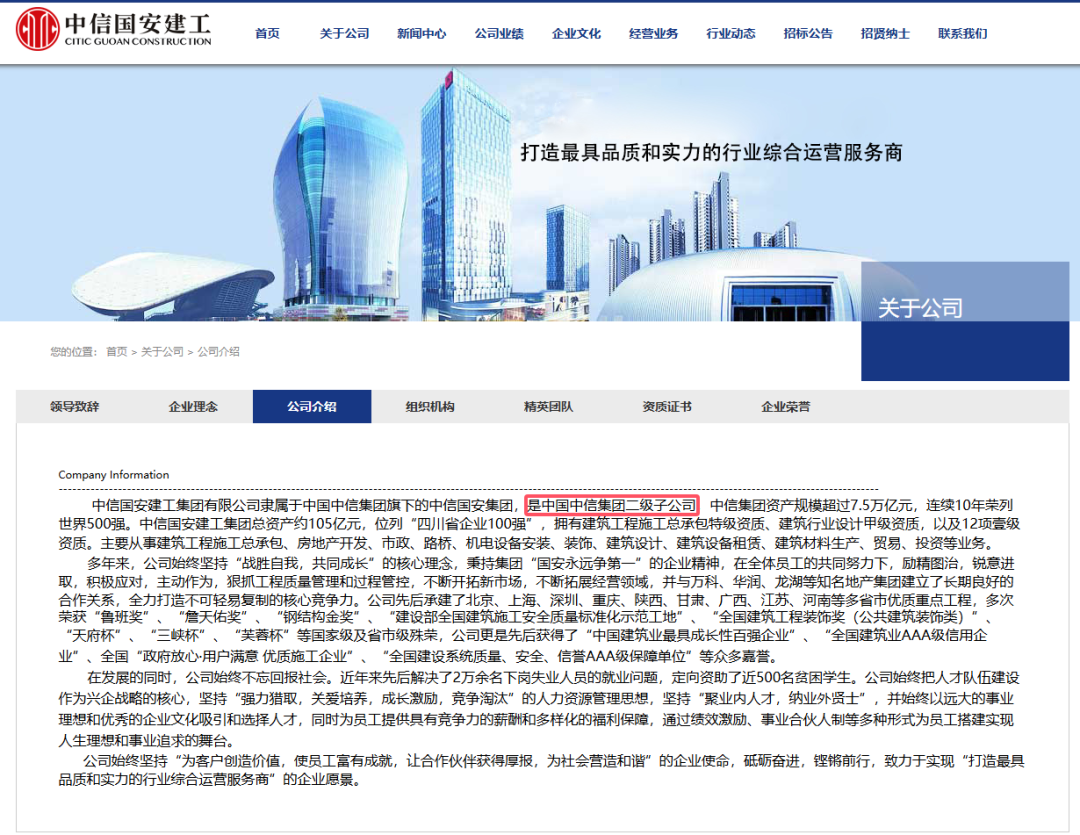Click the 公司介绍 breadcrumb link
The image size is (1080, 835).
click(218, 351)
